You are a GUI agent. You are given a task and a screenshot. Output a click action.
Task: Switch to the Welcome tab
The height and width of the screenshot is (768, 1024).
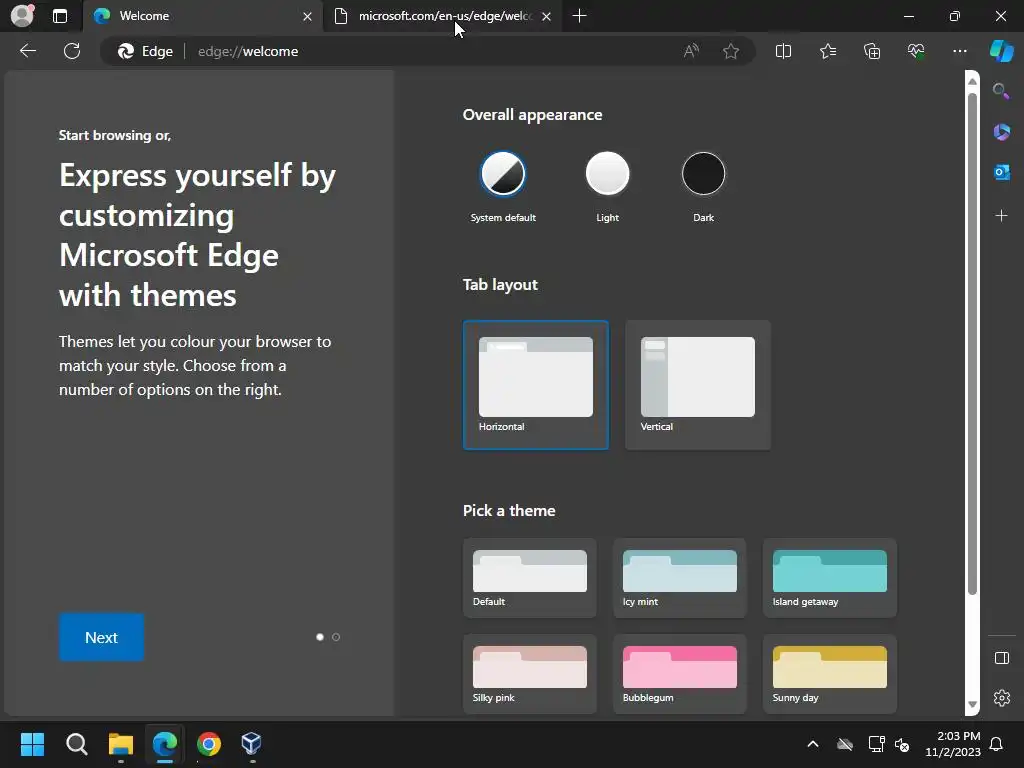click(x=202, y=16)
